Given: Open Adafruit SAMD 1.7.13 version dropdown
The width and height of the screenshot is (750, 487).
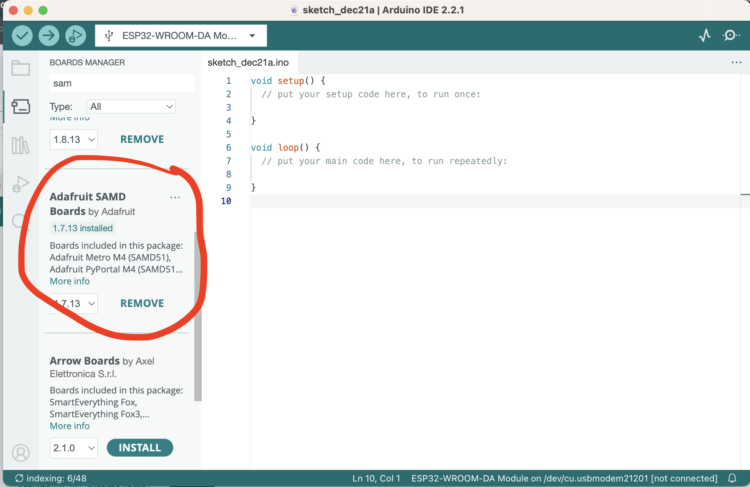Looking at the screenshot, I should [x=74, y=304].
